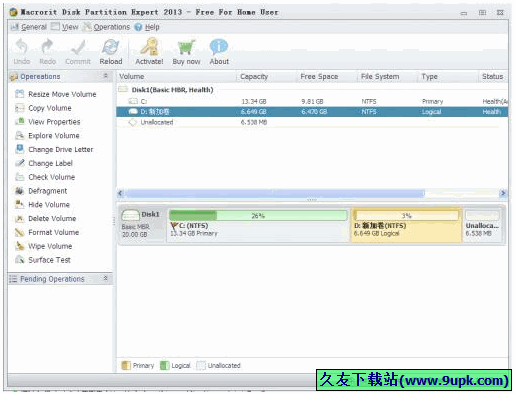
Task: Sort by Free Space column
Action: 327,77
